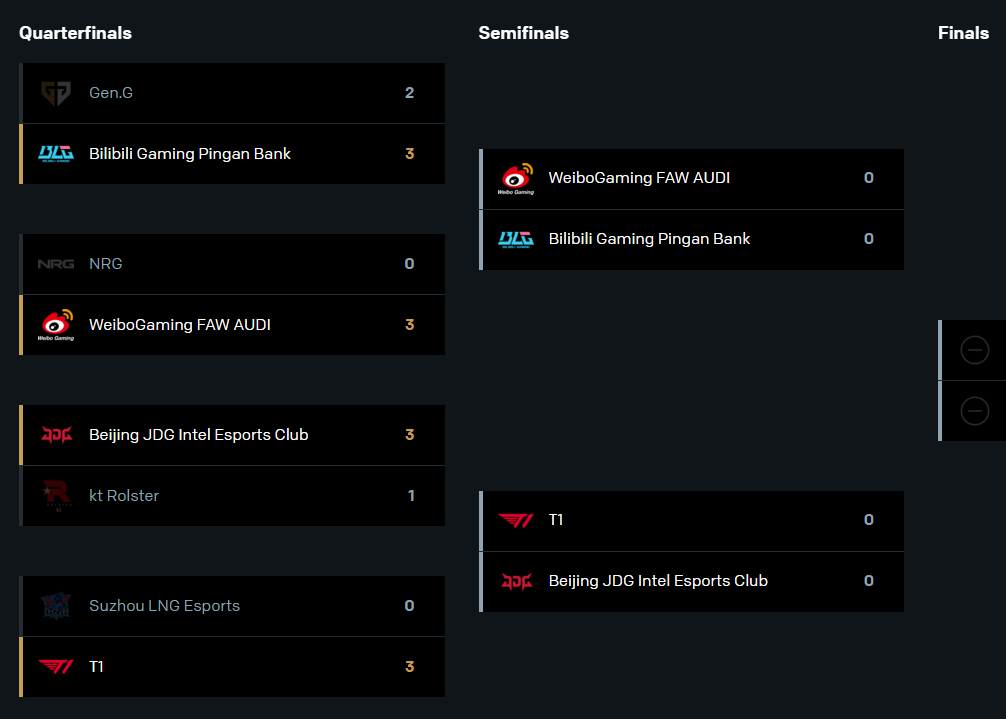Click the Quarterfinals column heading
The width and height of the screenshot is (1006, 719).
(x=75, y=33)
